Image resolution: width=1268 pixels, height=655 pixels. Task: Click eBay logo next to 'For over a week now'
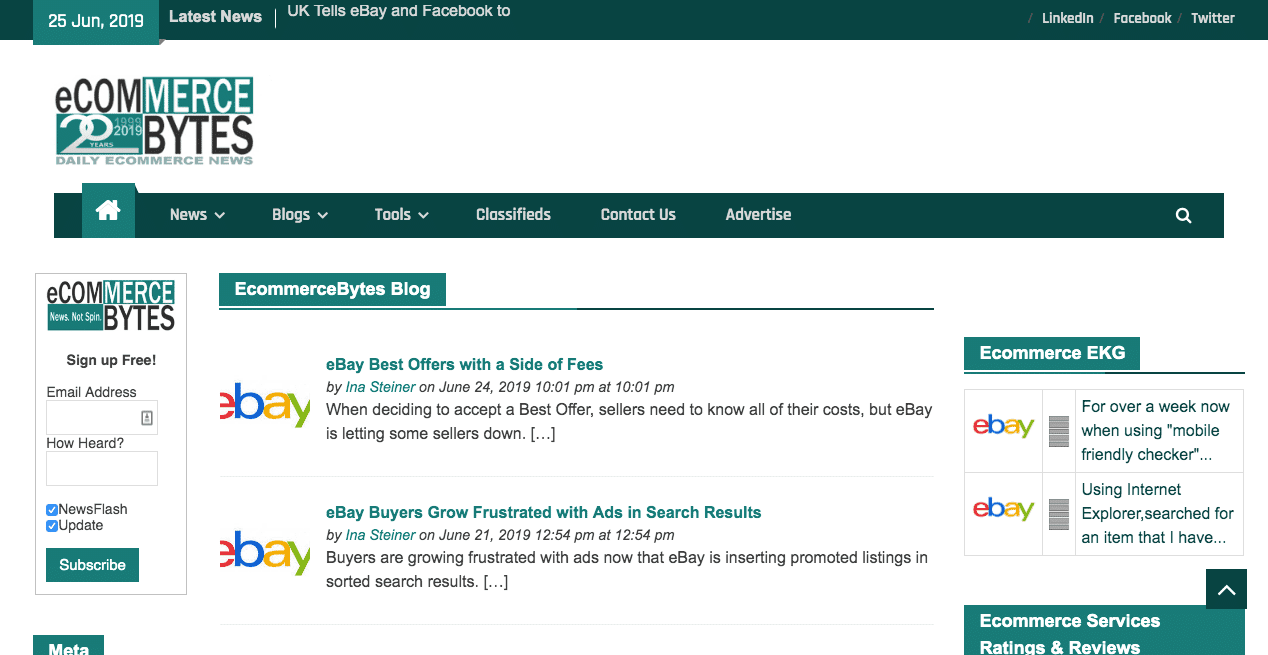click(x=1003, y=427)
